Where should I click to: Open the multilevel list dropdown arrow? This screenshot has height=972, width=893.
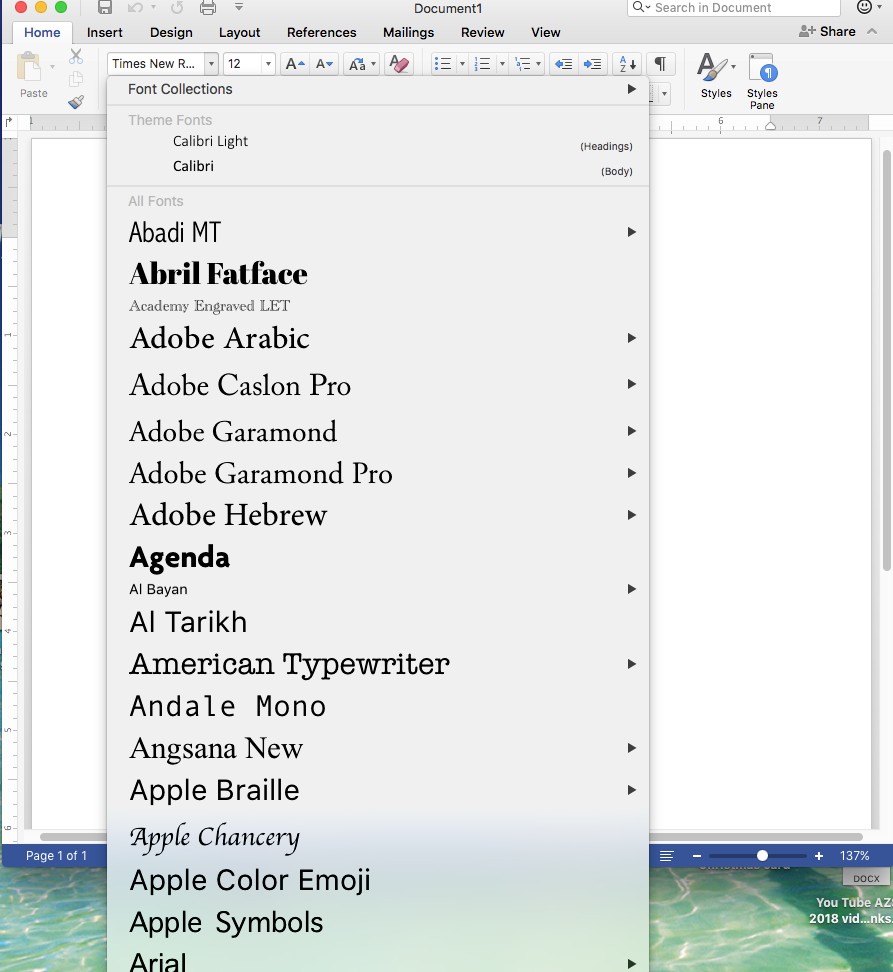pyautogui.click(x=539, y=64)
